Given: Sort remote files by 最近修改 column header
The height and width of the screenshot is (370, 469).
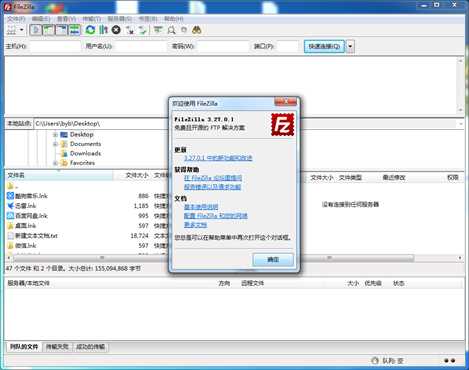Looking at the screenshot, I should pos(394,178).
